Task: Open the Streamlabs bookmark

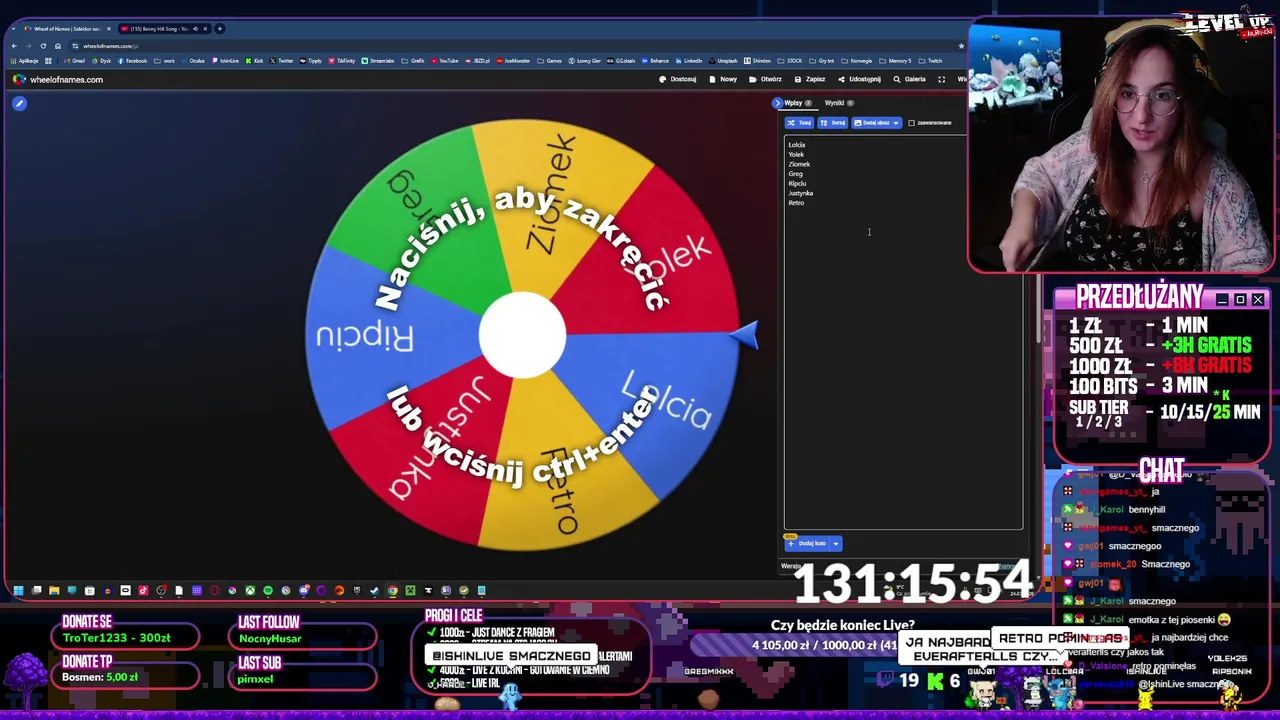Action: tap(378, 61)
